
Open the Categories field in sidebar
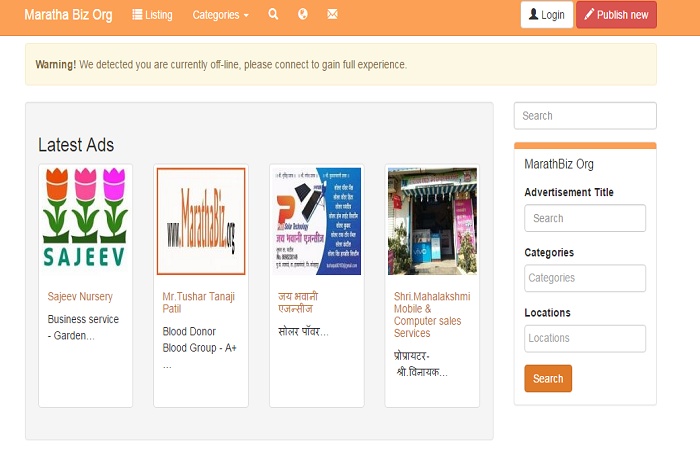(585, 278)
